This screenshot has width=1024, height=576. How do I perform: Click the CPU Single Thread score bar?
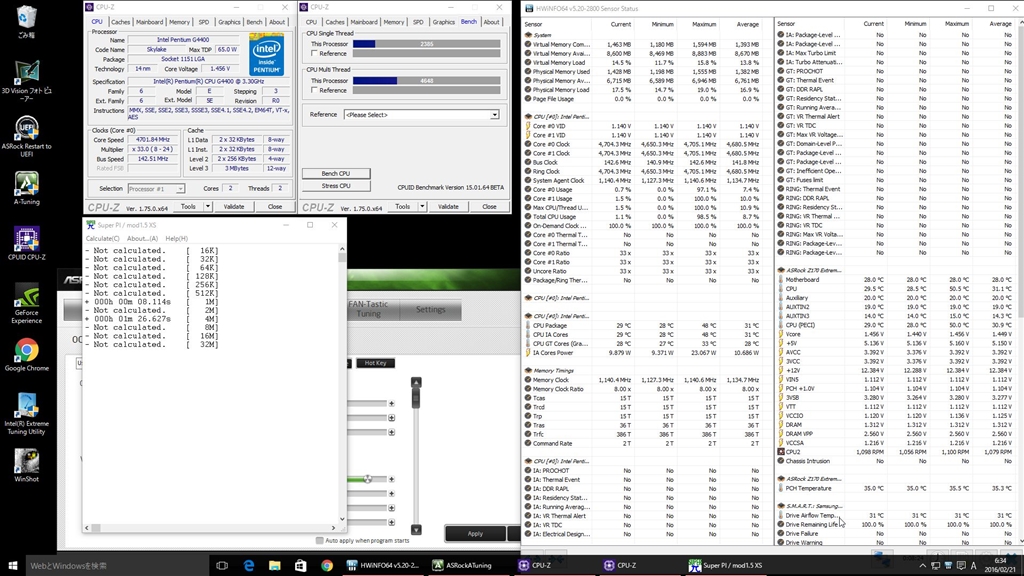(x=426, y=44)
